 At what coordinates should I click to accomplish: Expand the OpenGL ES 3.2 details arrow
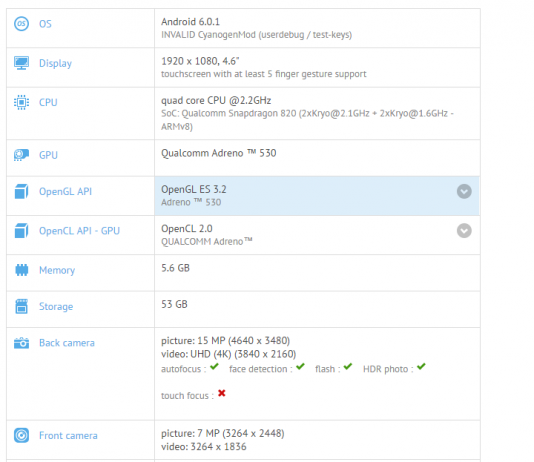(464, 191)
